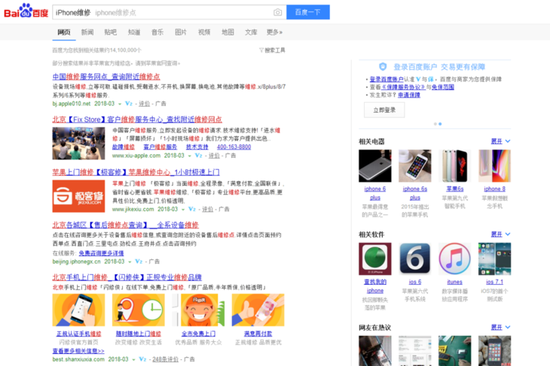Switch to the 地图 tab
This screenshot has width=550, height=366.
coord(228,32)
